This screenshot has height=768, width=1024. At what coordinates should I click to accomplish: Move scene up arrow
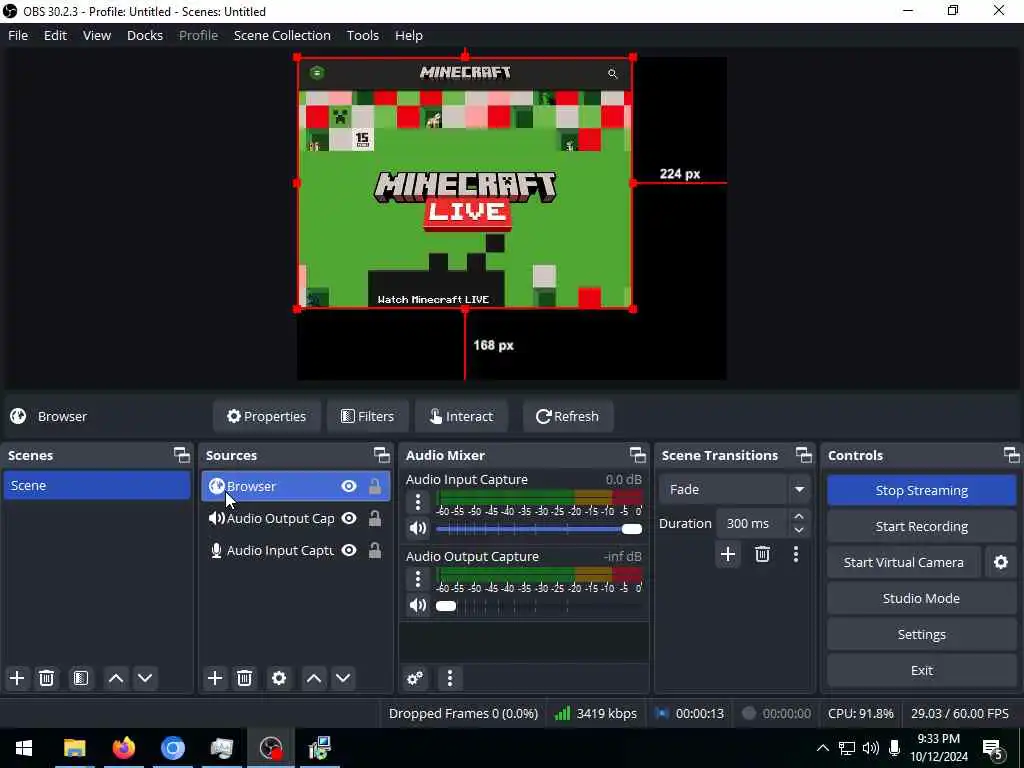click(116, 678)
